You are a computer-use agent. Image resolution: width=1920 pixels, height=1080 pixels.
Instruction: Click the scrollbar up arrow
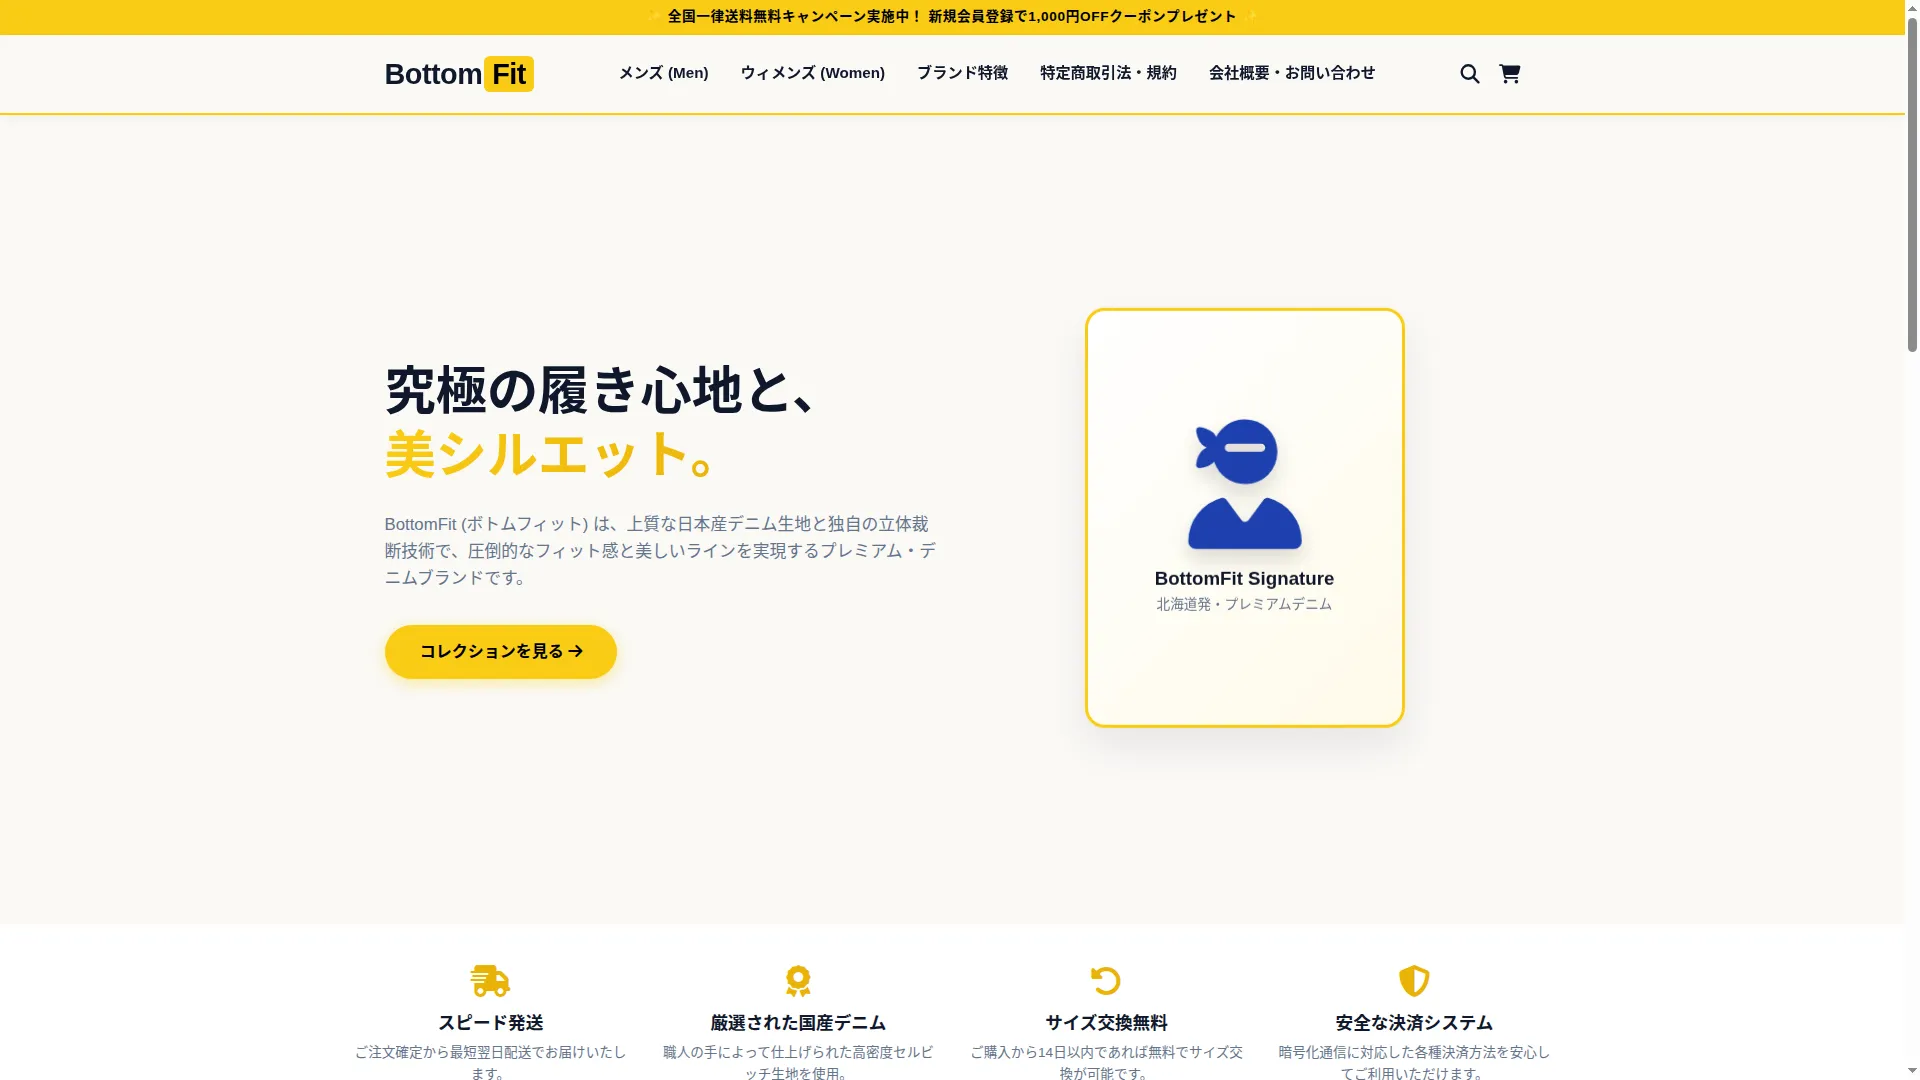[1912, 8]
